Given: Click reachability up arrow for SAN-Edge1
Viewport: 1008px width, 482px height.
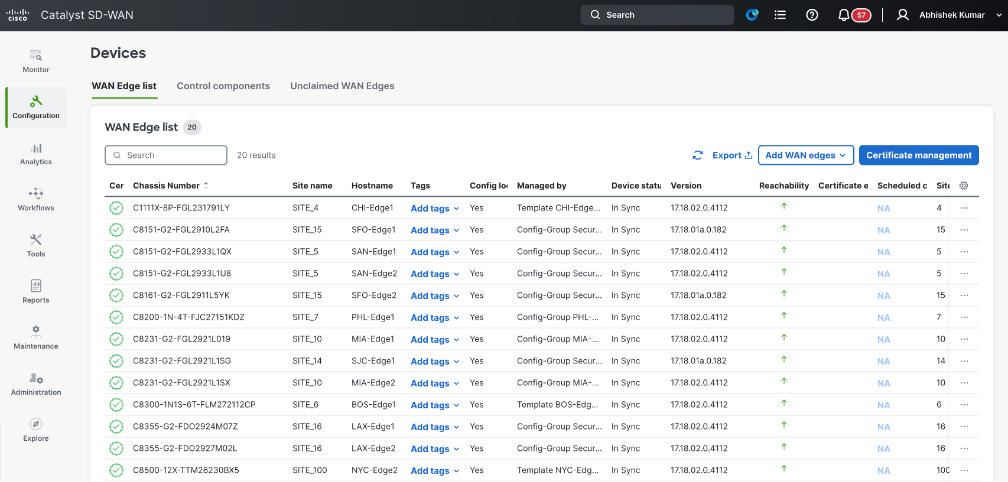Looking at the screenshot, I should (x=784, y=250).
